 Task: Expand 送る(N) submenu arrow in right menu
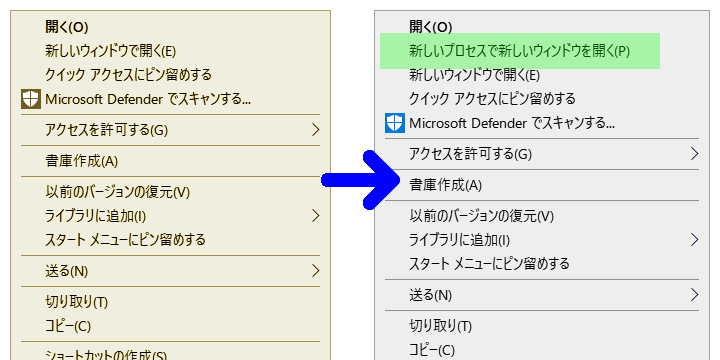694,295
